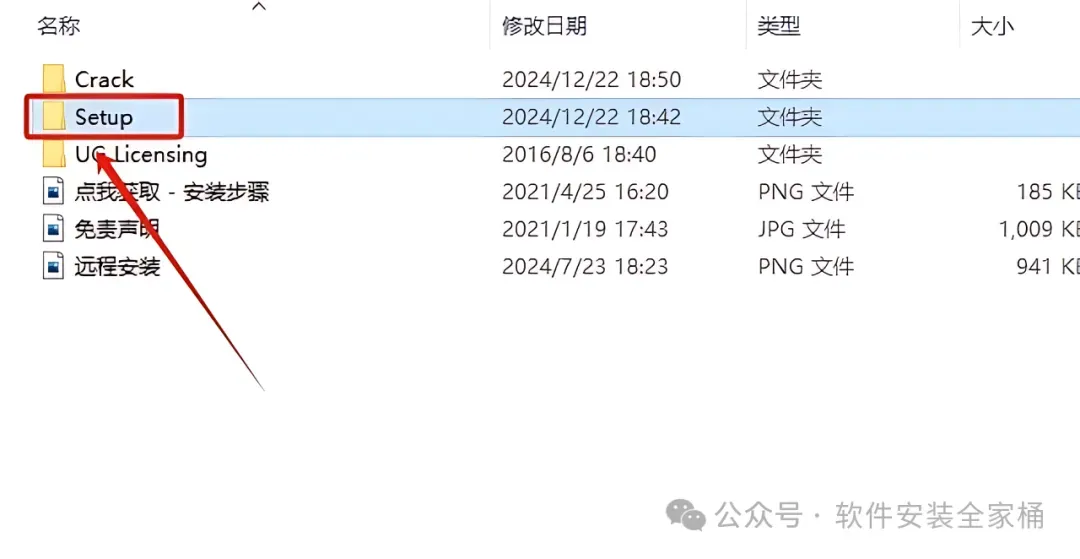
Task: Click the 185 KB size cell
Action: [x=1048, y=191]
